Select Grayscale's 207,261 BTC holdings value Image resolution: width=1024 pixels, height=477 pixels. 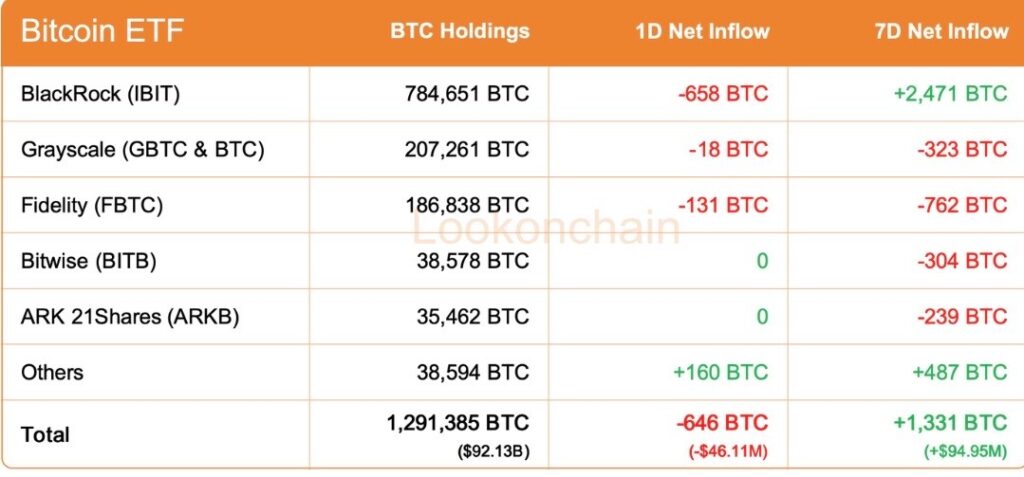pyautogui.click(x=467, y=150)
